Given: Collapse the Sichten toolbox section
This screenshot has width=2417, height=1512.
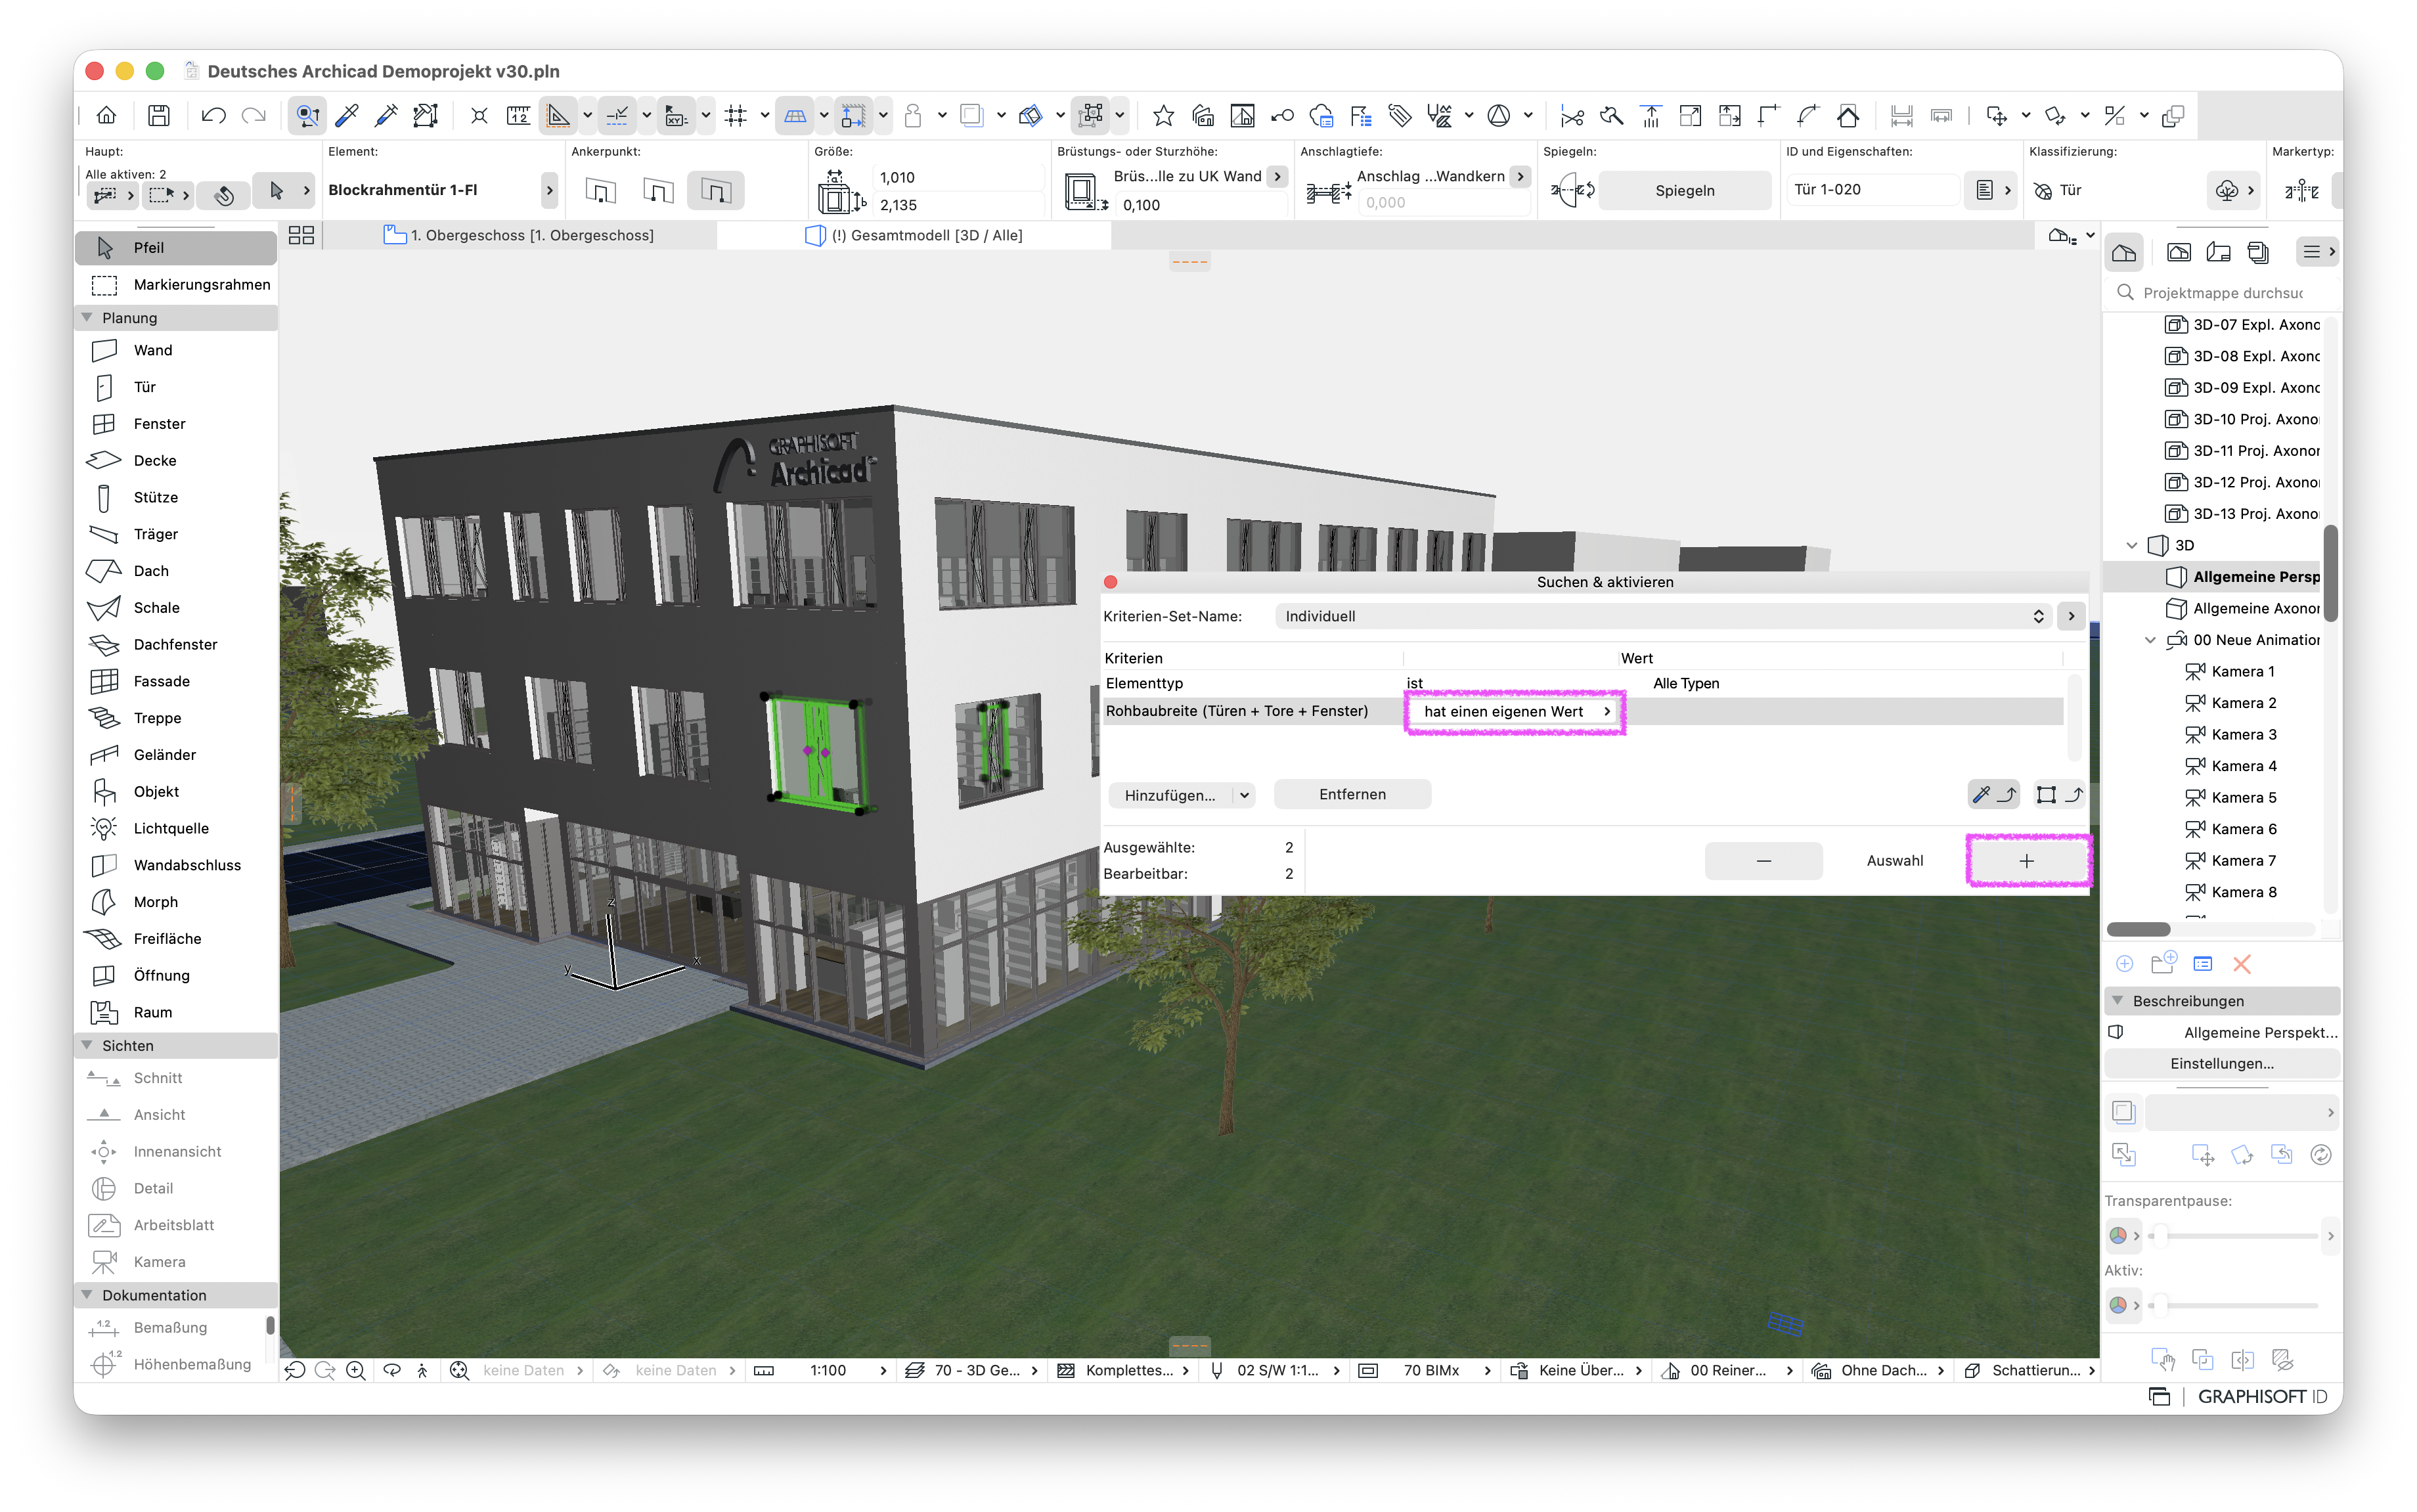Looking at the screenshot, I should 87,1046.
